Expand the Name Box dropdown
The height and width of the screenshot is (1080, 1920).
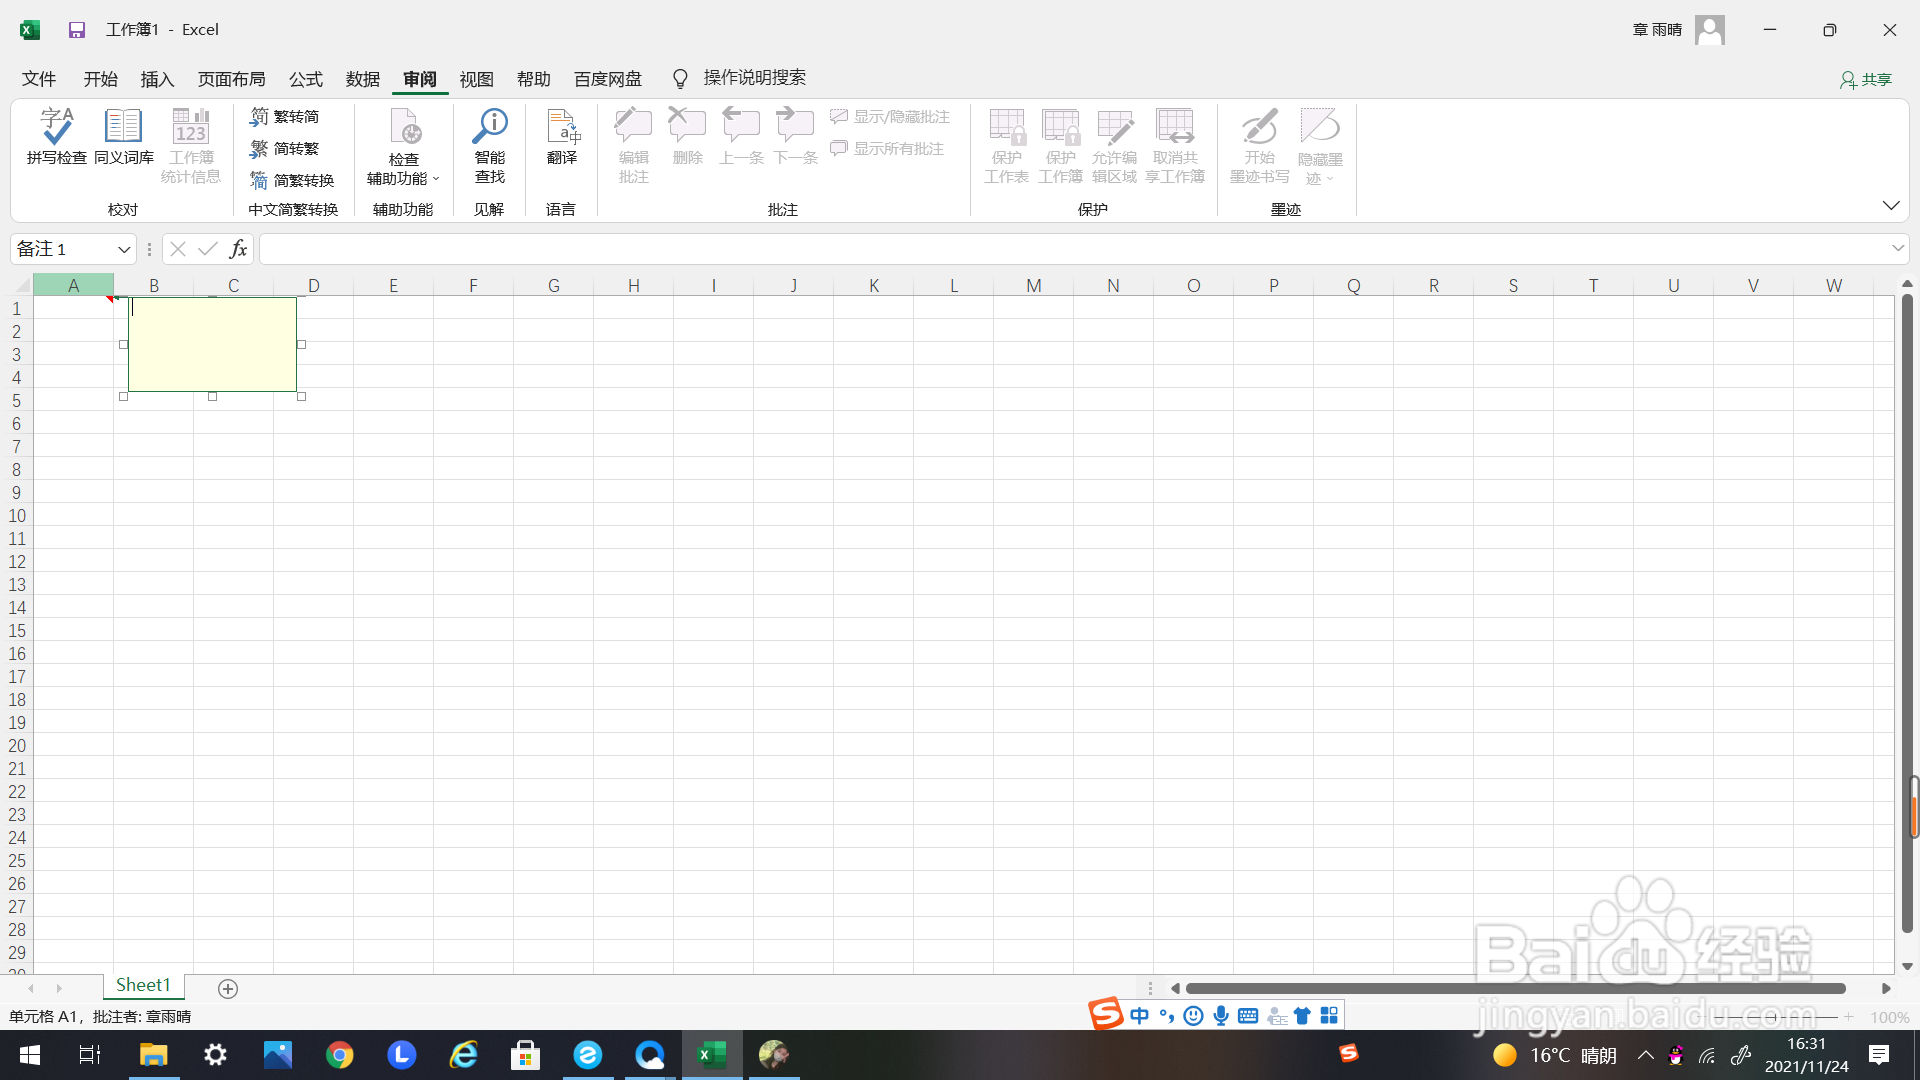(x=124, y=249)
